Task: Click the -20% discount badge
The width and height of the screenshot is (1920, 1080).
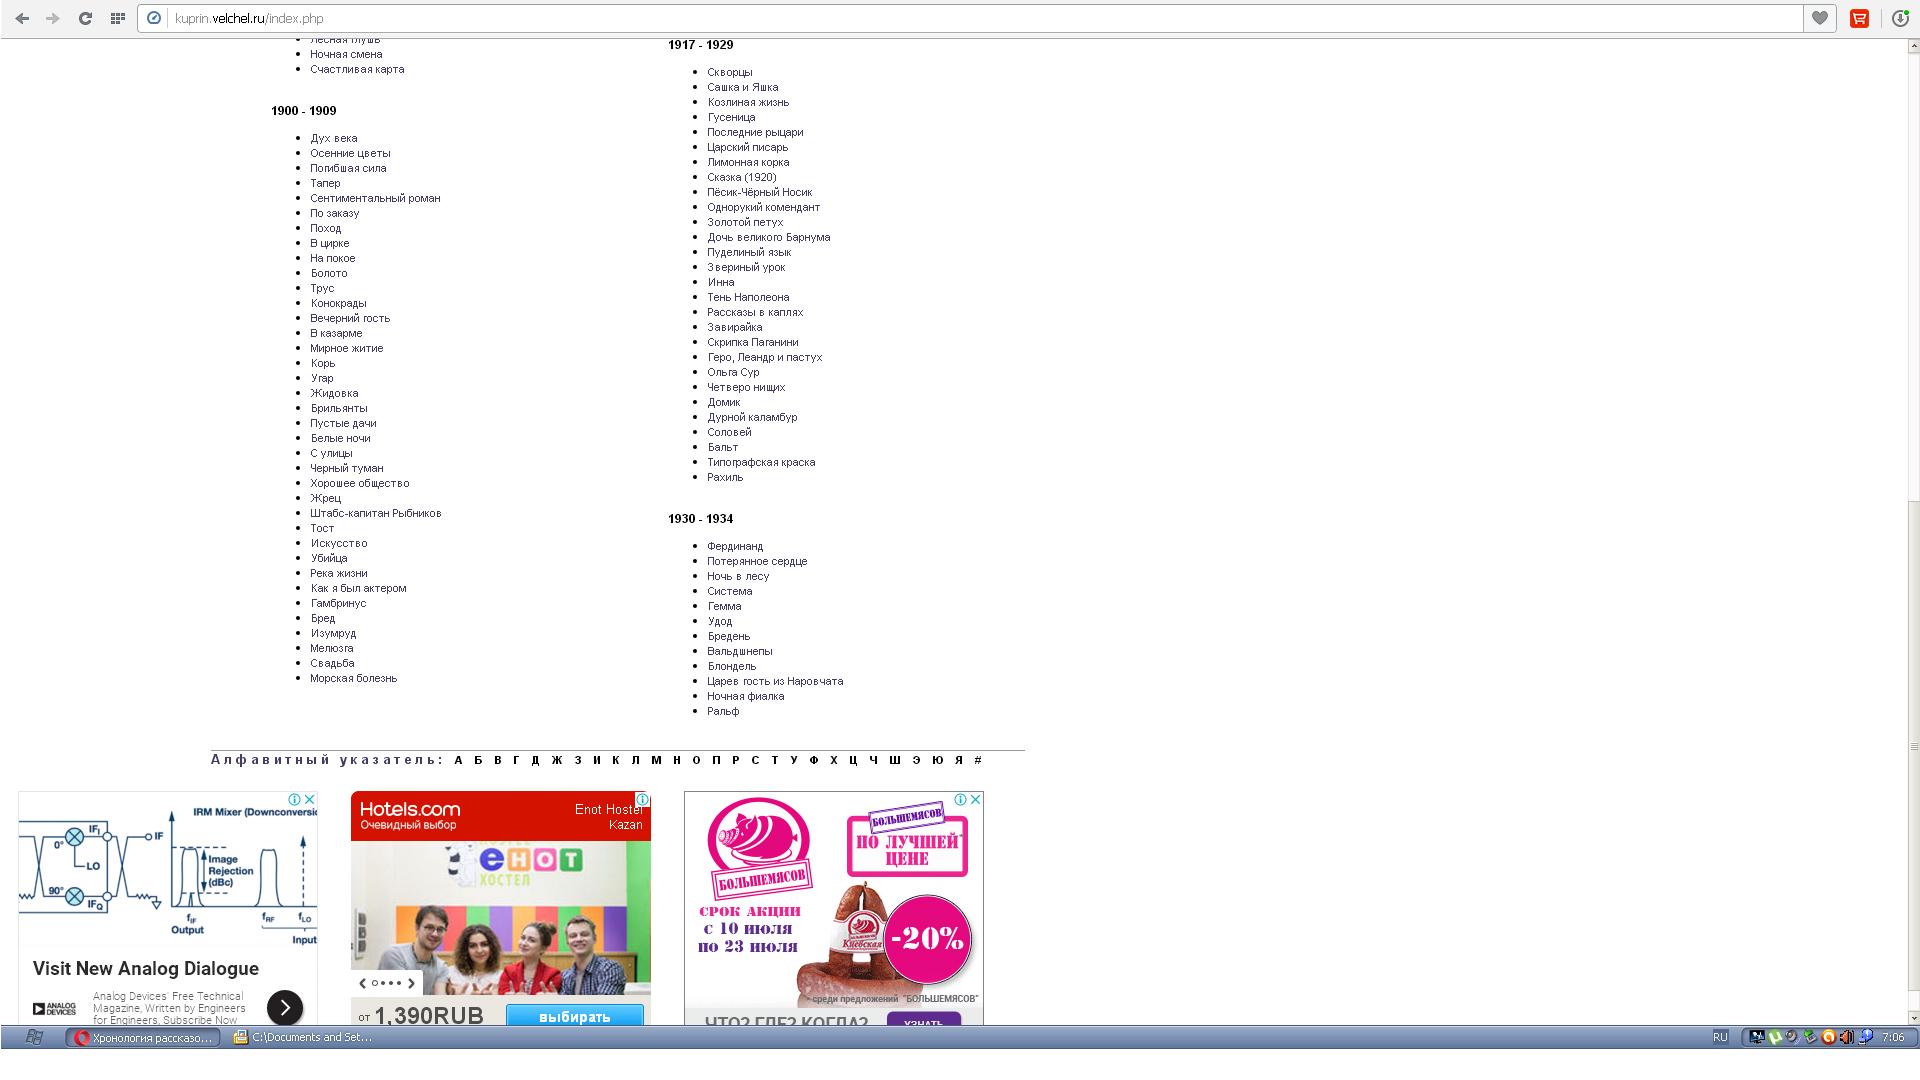Action: pos(927,938)
